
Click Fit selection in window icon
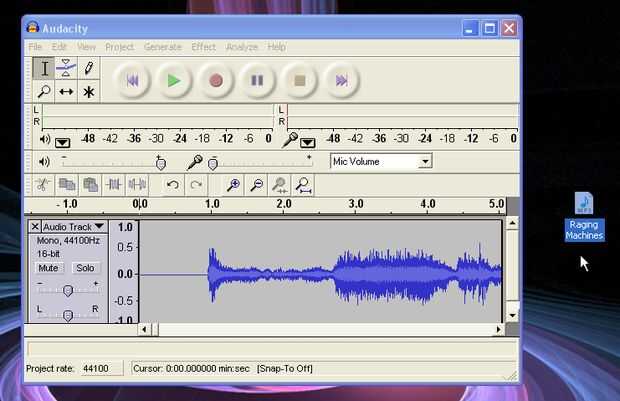(x=280, y=184)
